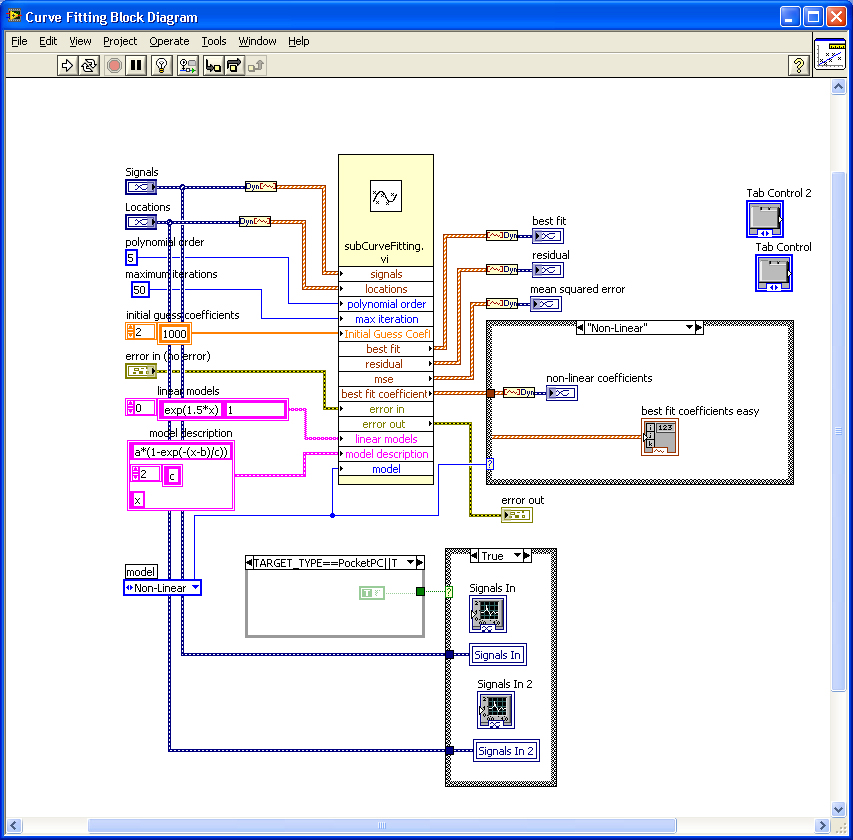The width and height of the screenshot is (853, 840).
Task: Toggle Highlight Execution lightbulb
Action: point(161,65)
